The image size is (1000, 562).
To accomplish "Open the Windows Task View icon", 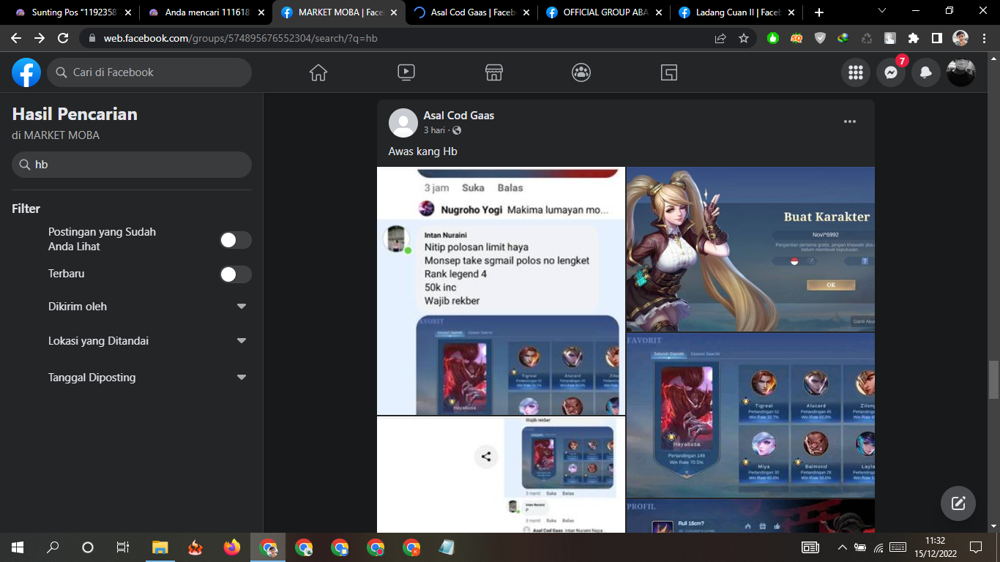I will point(122,547).
